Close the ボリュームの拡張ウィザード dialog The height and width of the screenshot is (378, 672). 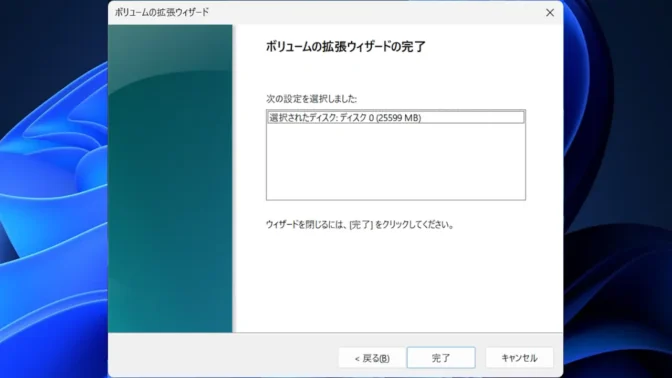(550, 12)
